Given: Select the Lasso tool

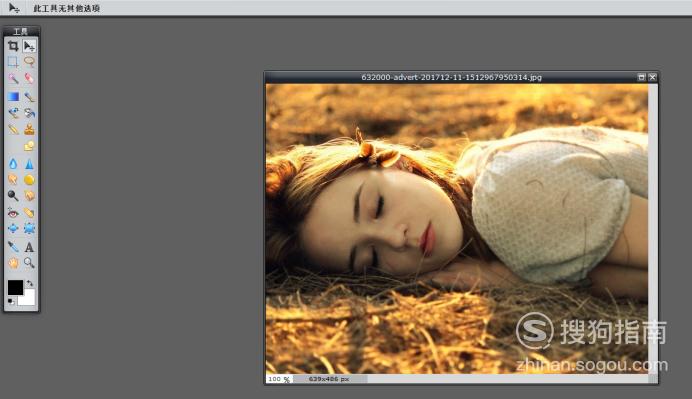Looking at the screenshot, I should coord(29,61).
